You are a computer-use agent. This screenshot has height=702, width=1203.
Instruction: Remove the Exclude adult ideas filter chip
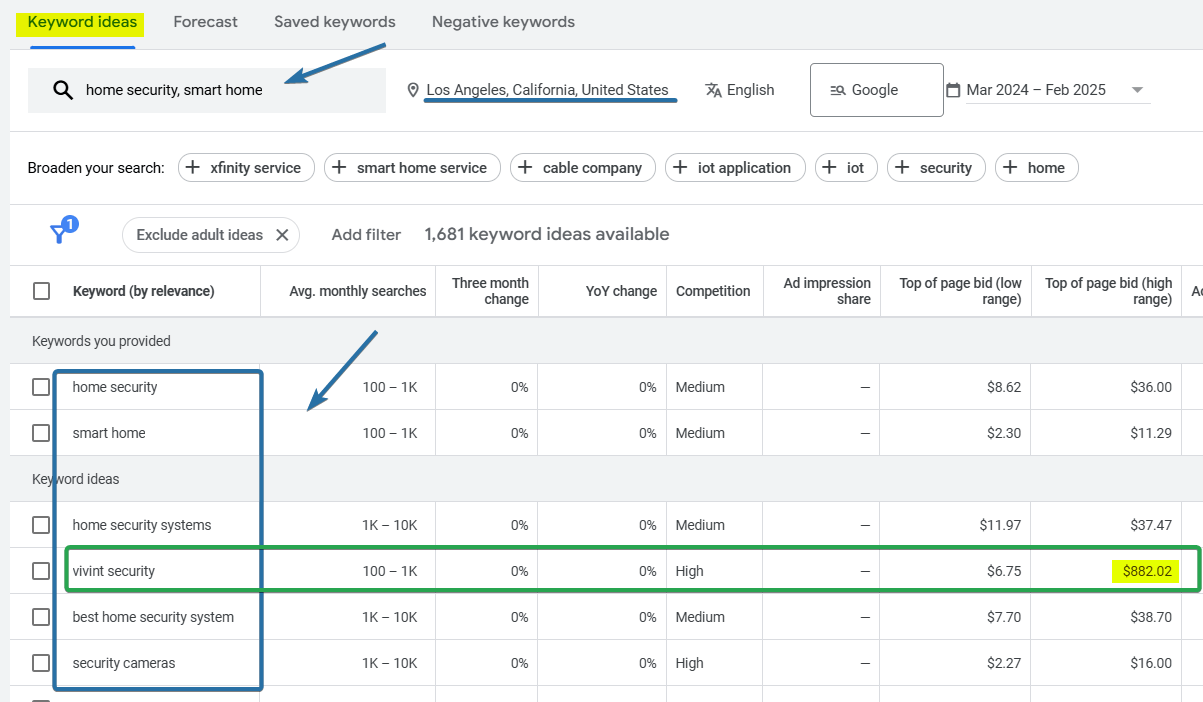click(283, 234)
